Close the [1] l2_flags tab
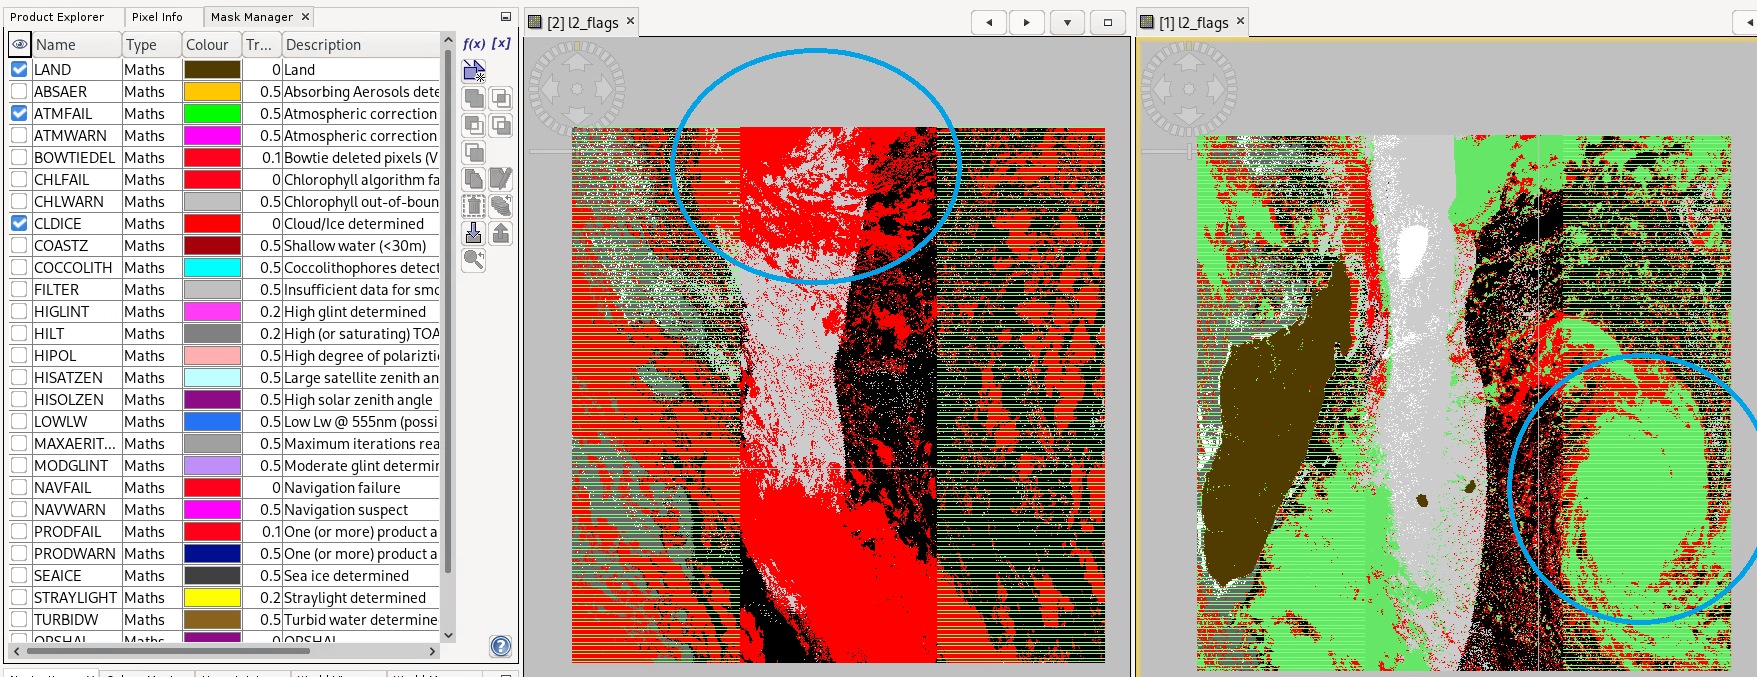 (x=1240, y=21)
